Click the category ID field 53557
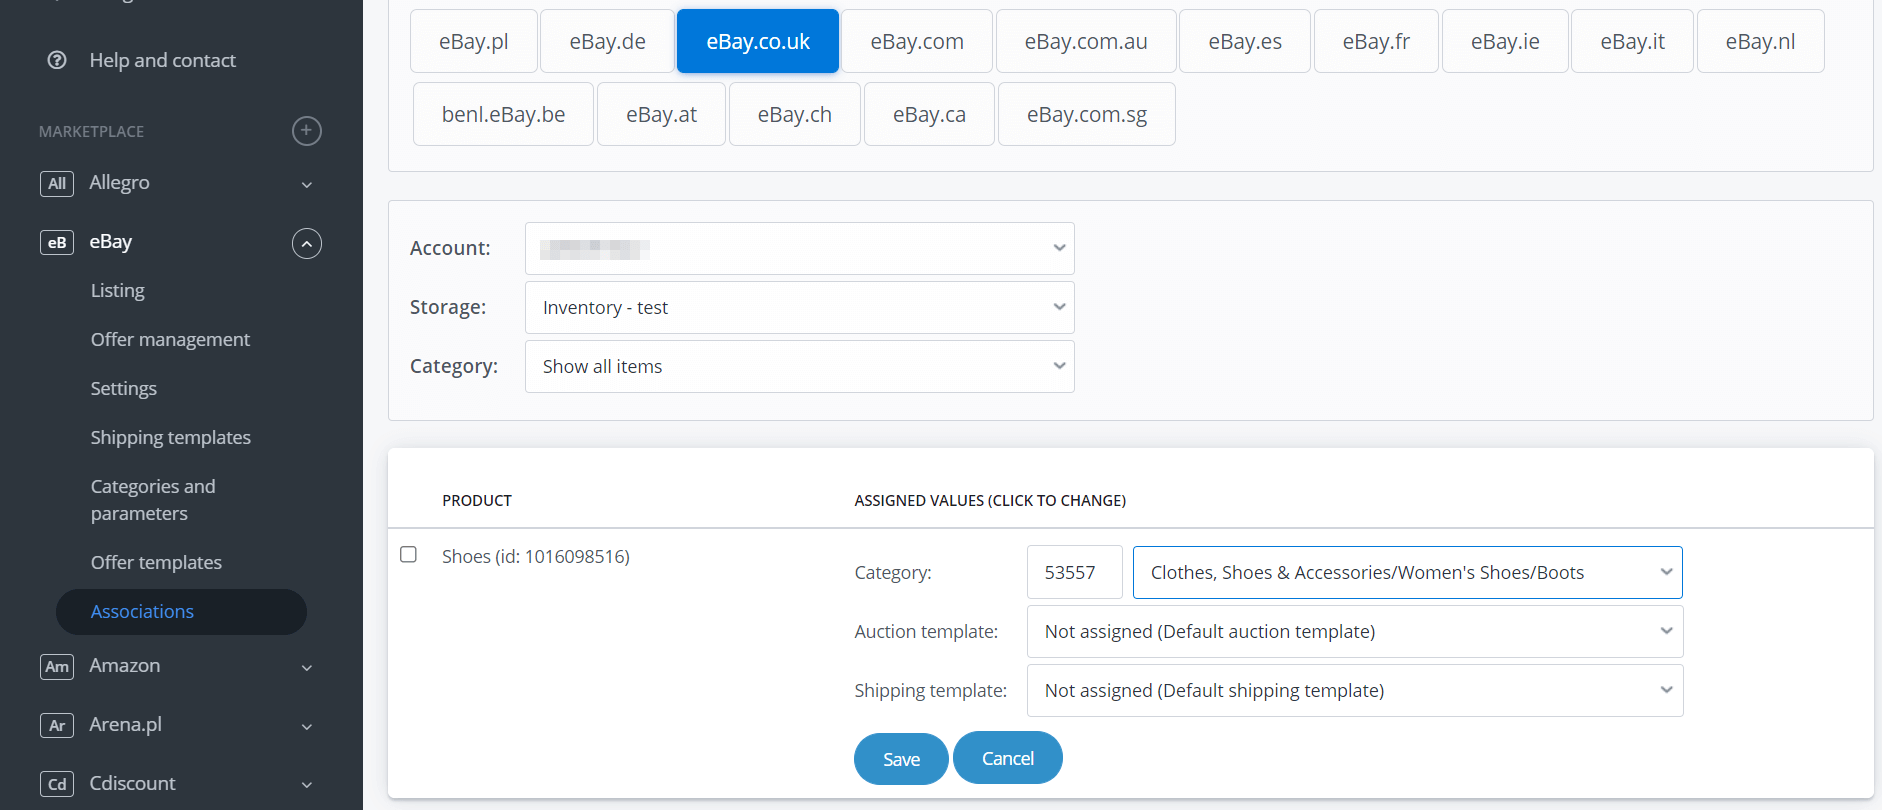 click(x=1075, y=572)
